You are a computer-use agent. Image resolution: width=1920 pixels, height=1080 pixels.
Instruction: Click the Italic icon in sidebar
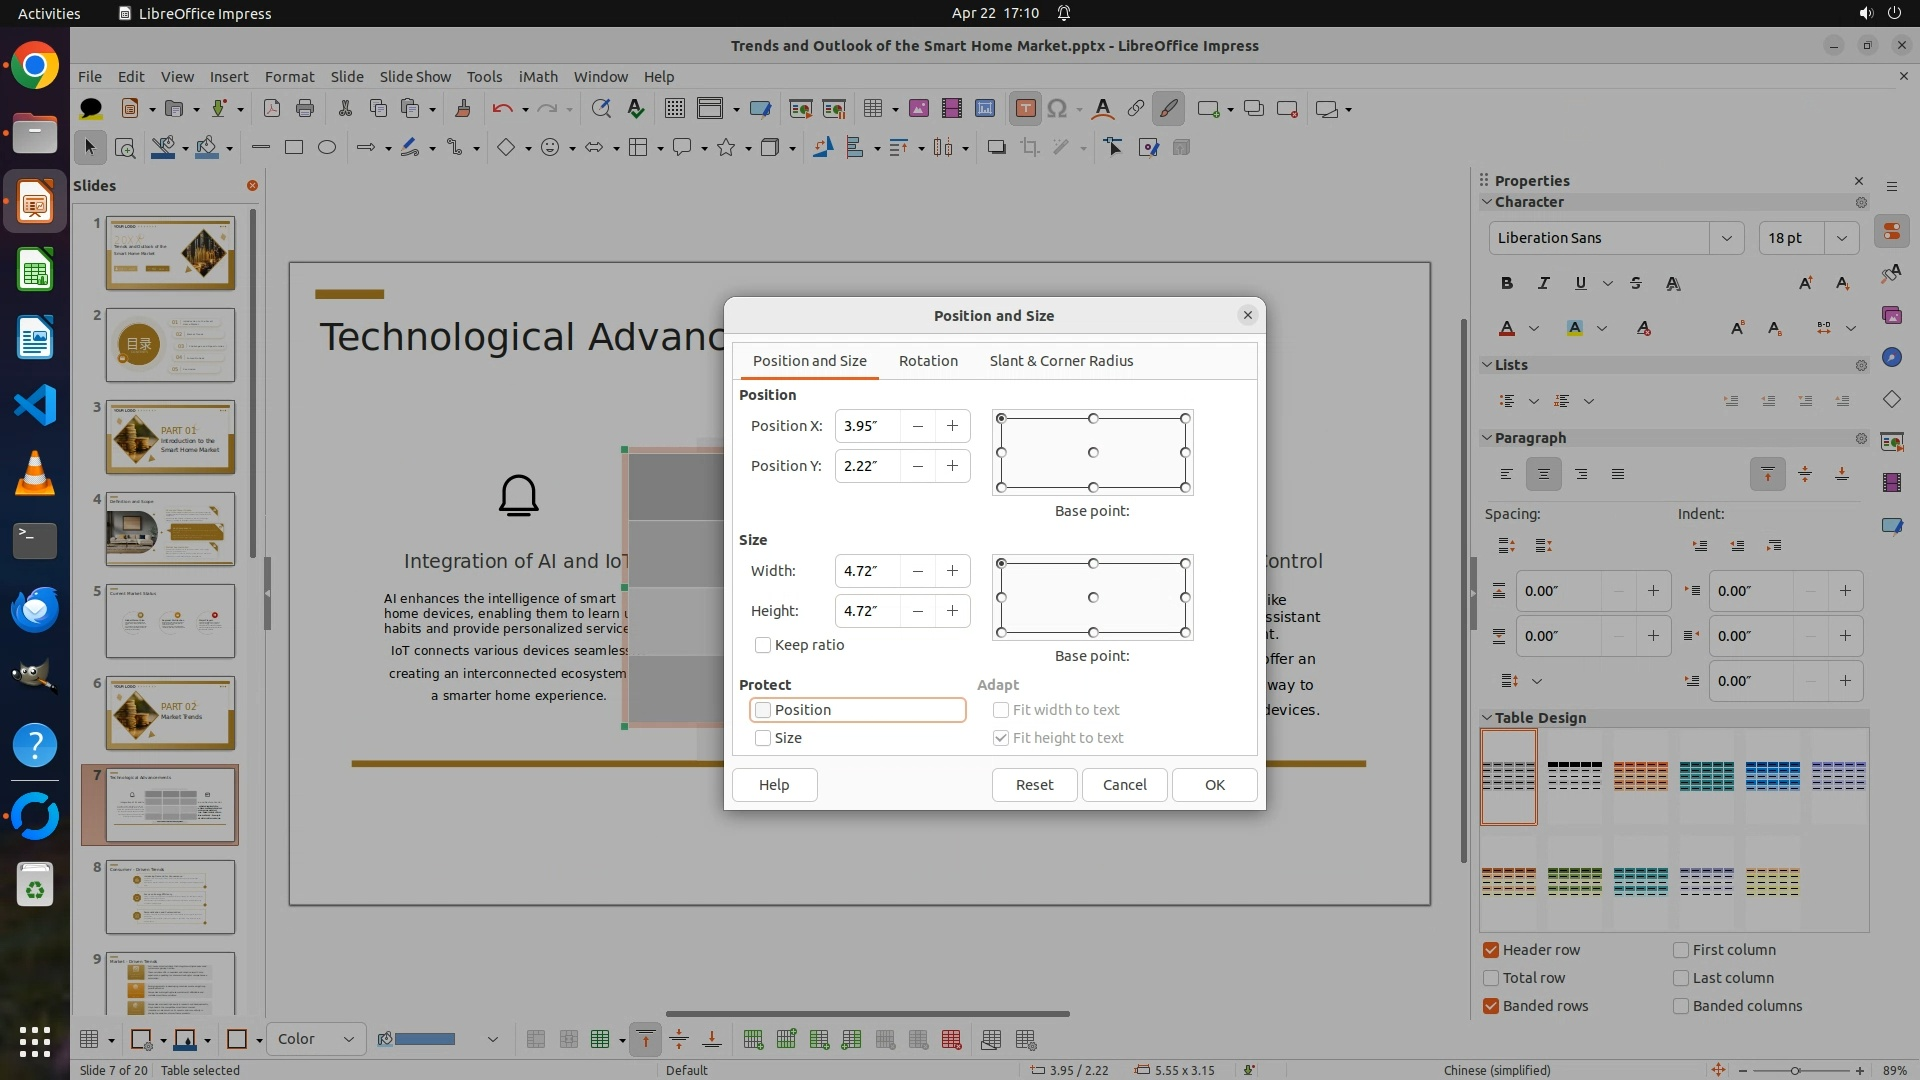(1543, 283)
